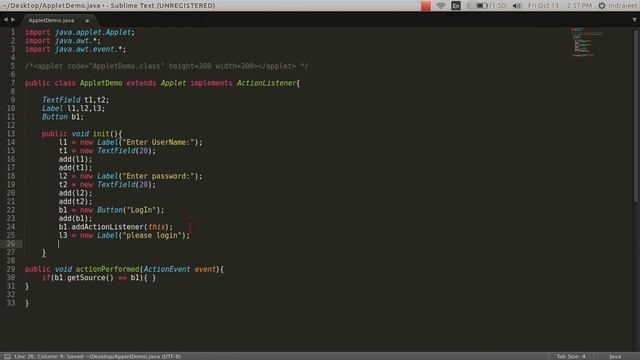640x360 pixels.
Task: Click the forward tab navigation arrow
Action: (13, 20)
